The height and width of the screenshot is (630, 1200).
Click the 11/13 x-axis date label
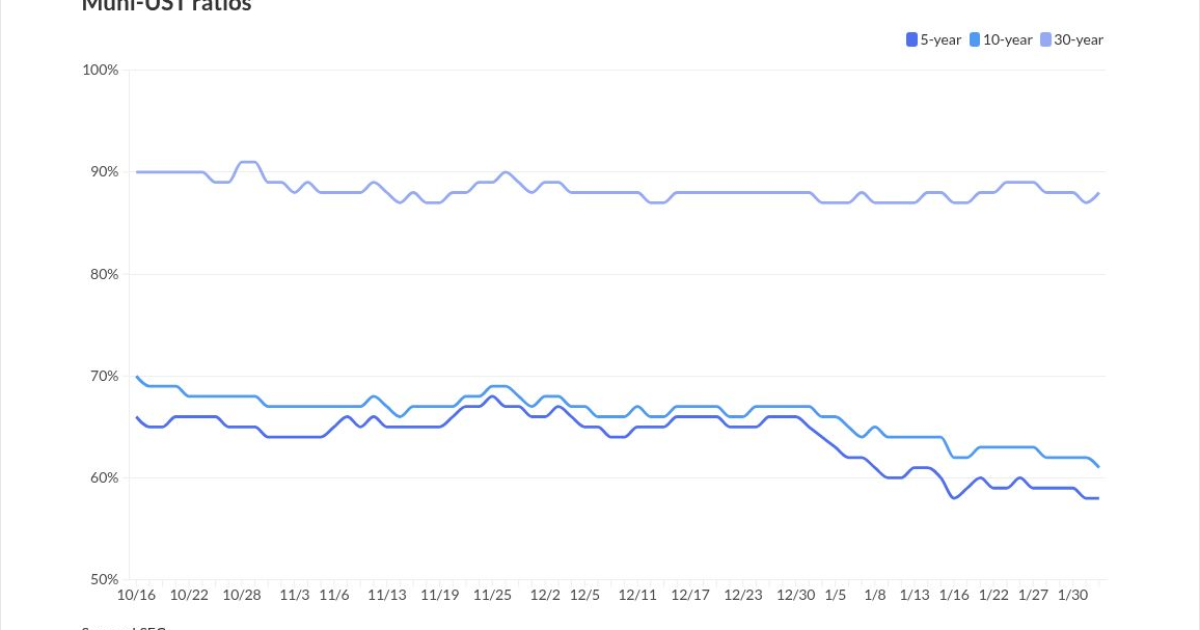[387, 595]
